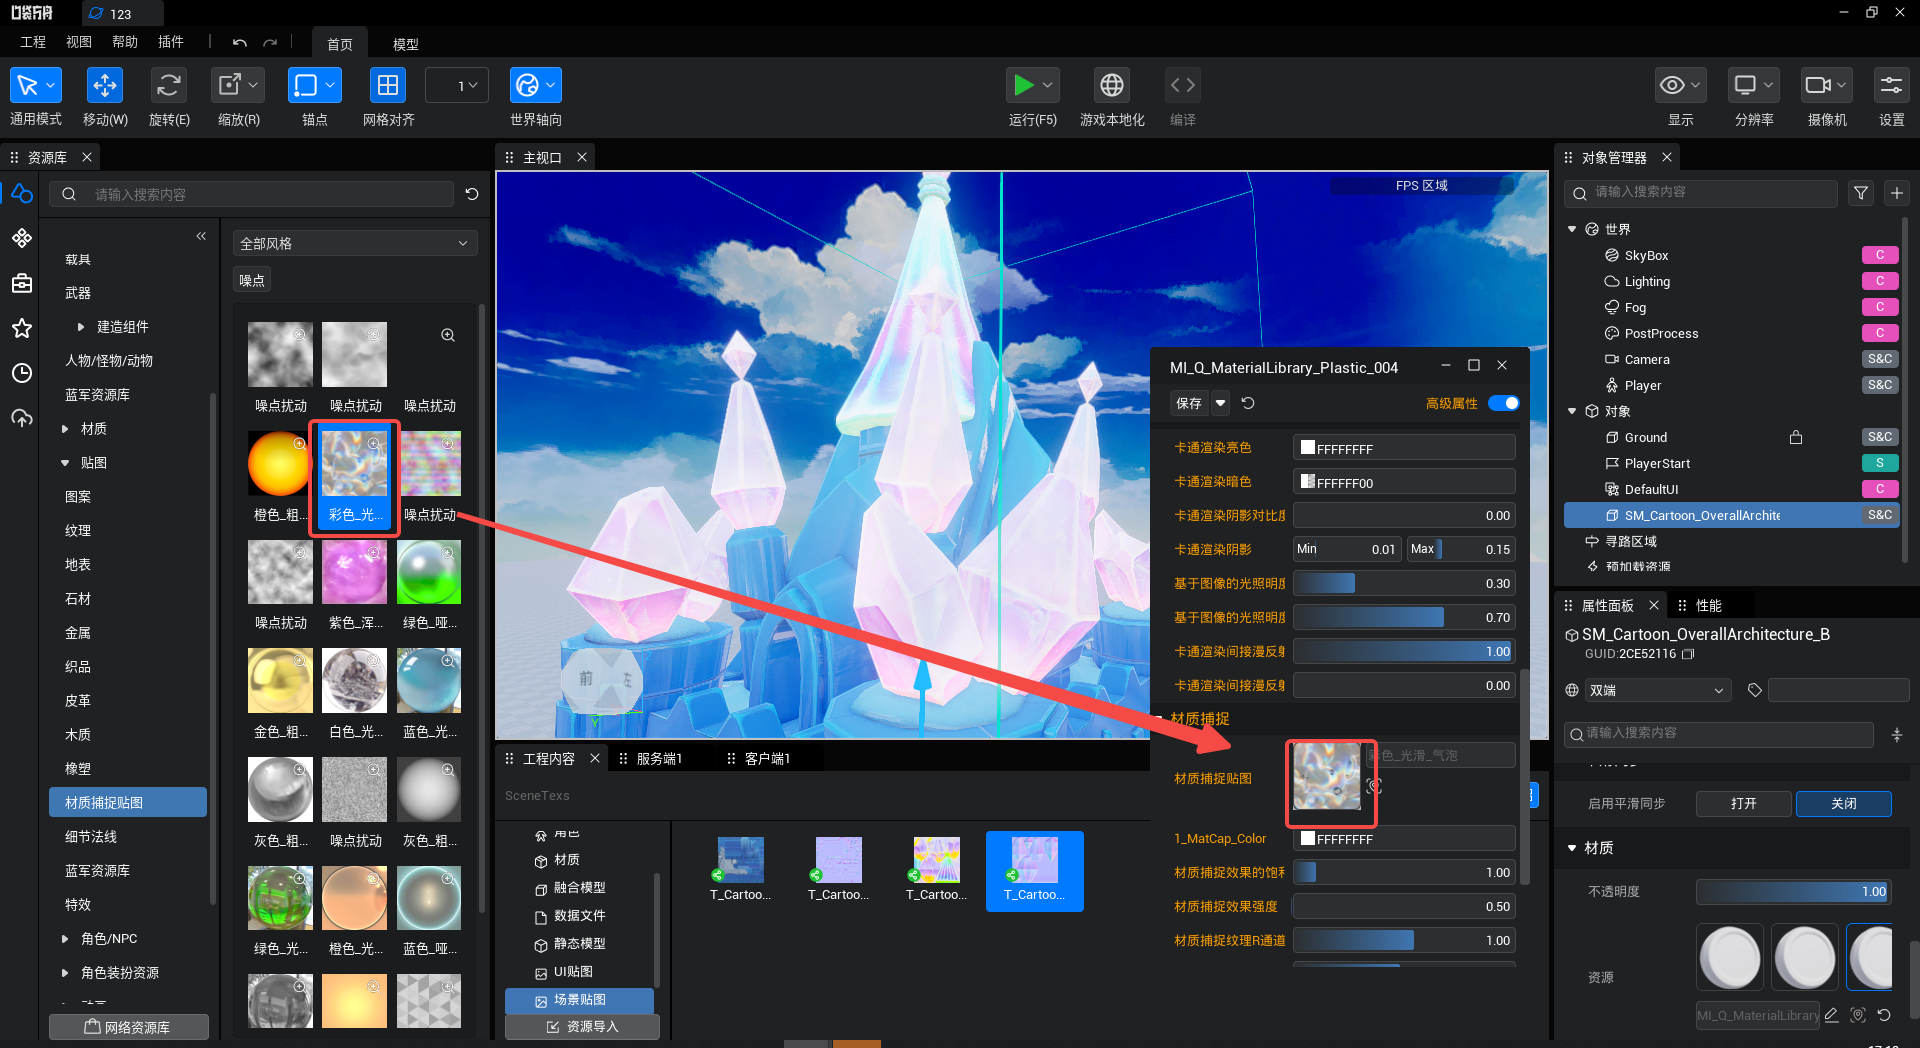
Task: Open the cloud upload sidebar icon
Action: (22, 418)
